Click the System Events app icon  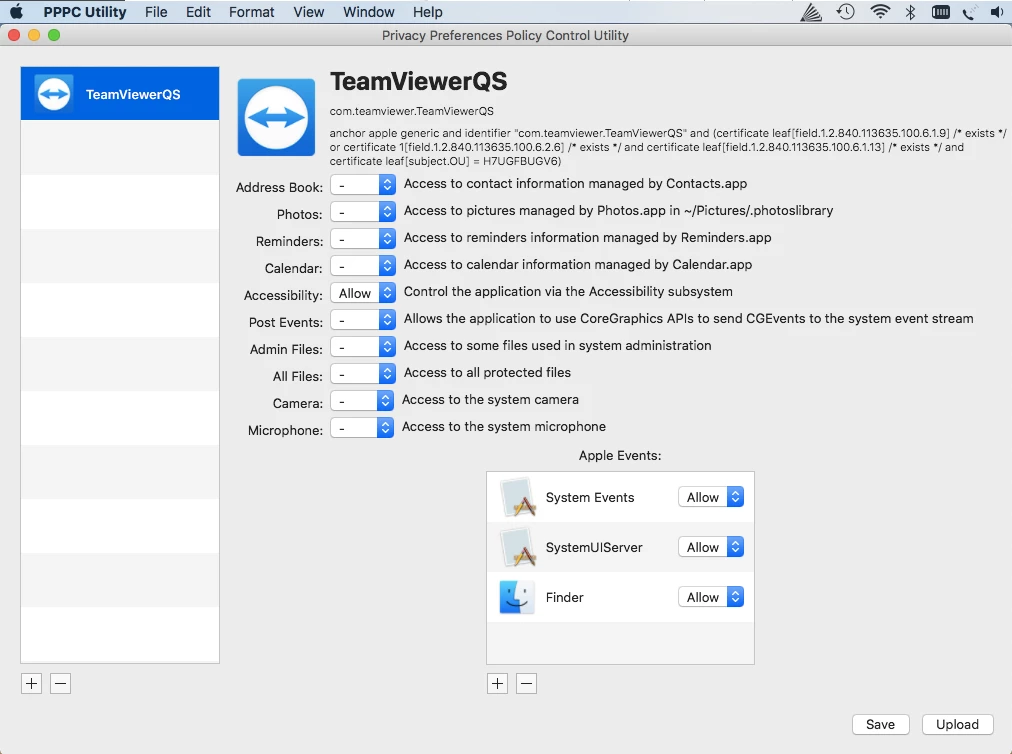[518, 497]
